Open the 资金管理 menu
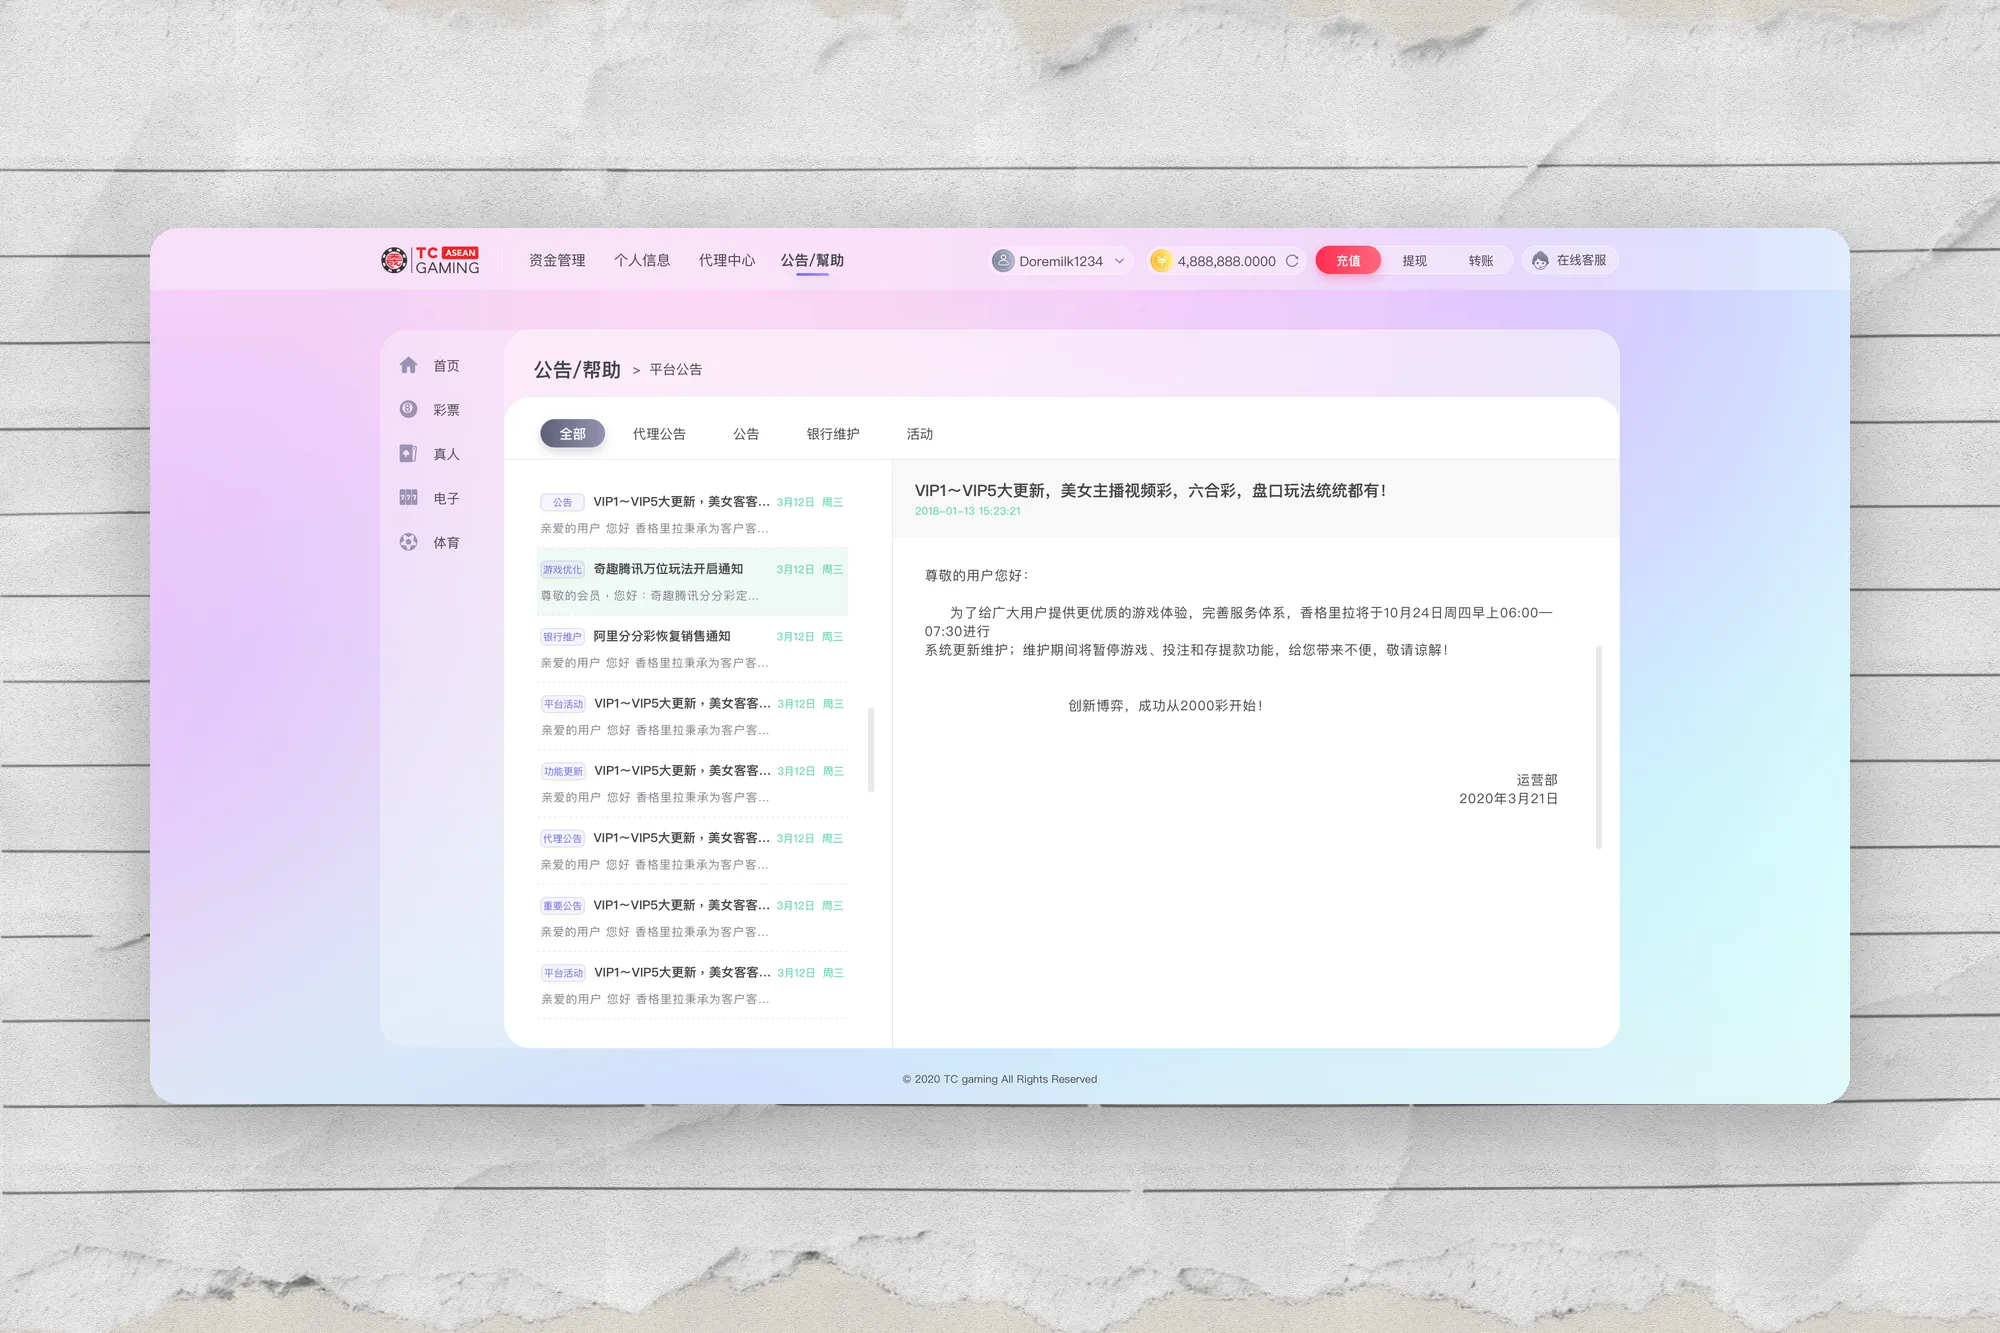The width and height of the screenshot is (2000, 1333). click(x=557, y=260)
